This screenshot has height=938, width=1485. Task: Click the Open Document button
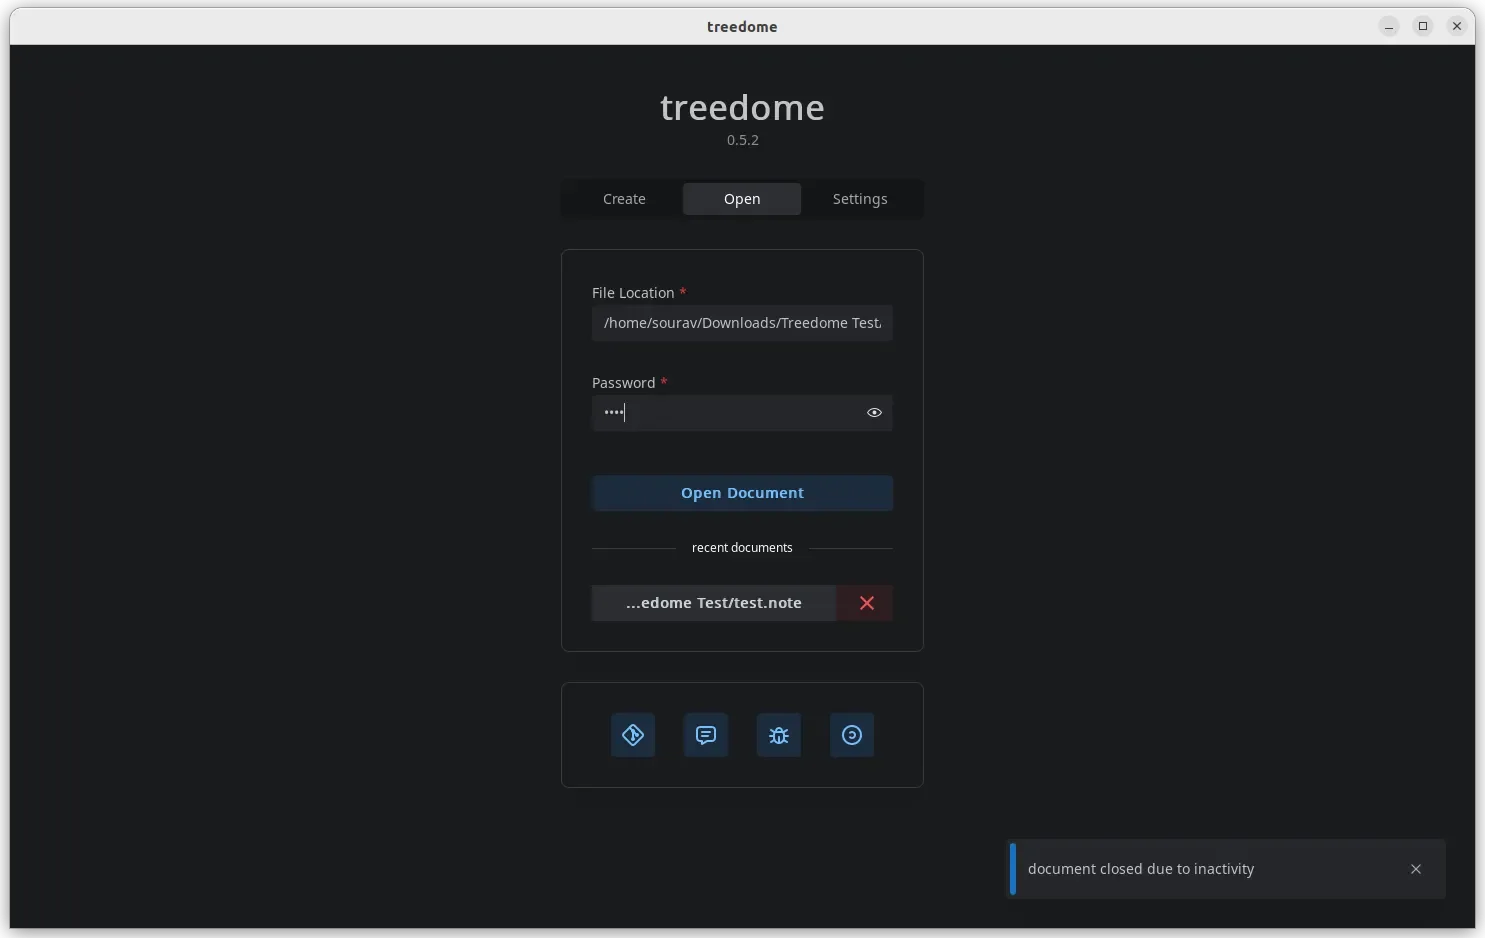coord(742,493)
